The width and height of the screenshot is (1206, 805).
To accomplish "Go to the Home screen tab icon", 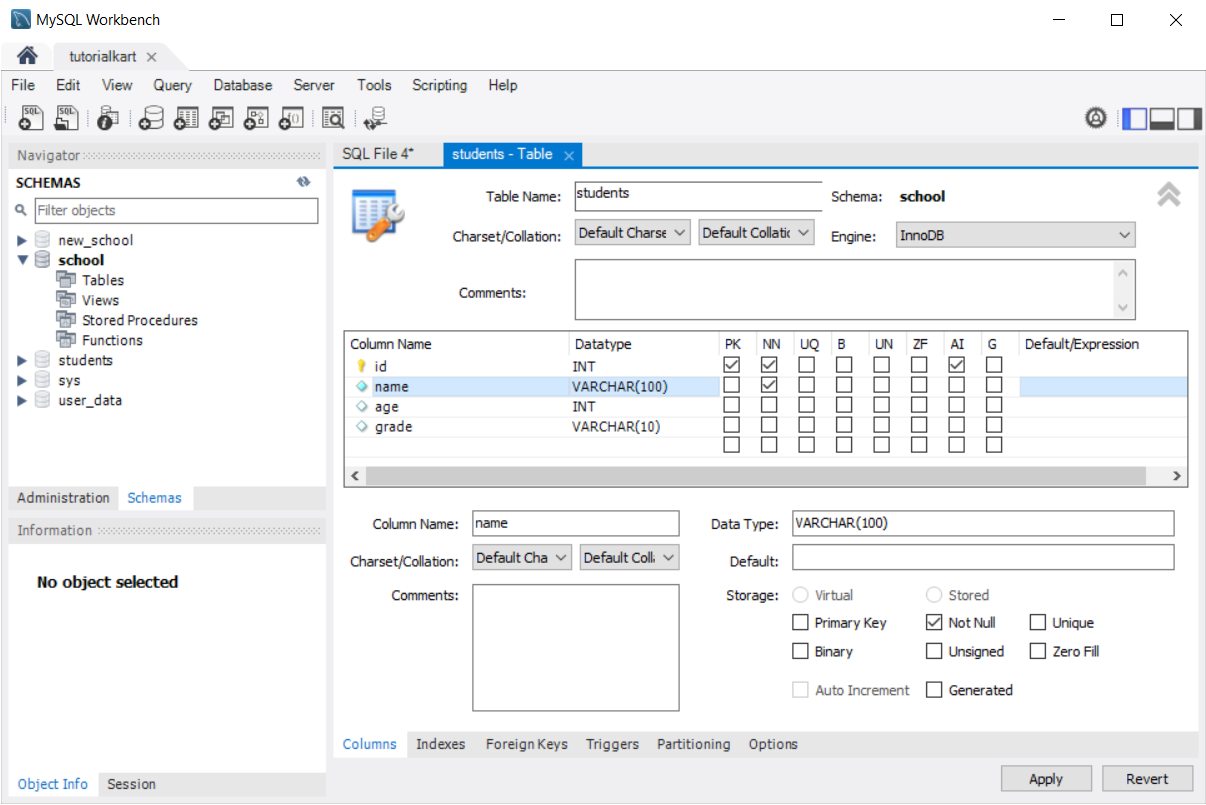I will tap(28, 56).
